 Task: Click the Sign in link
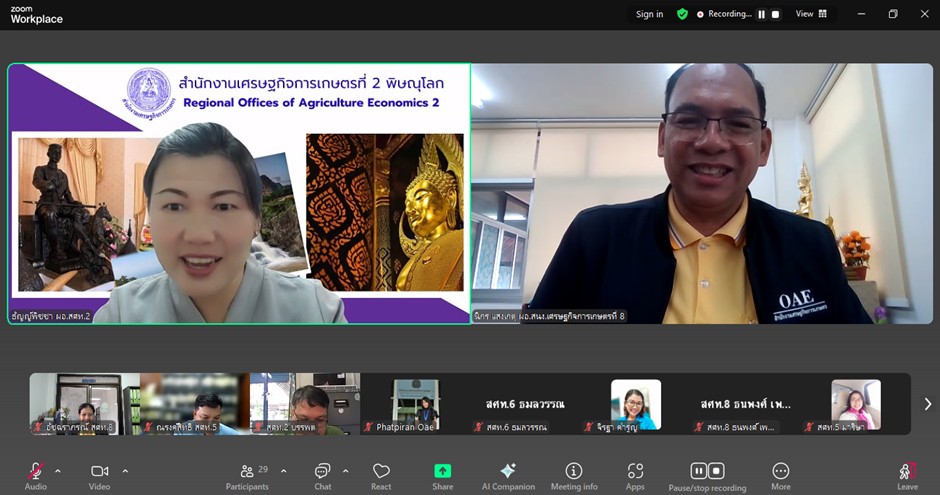point(649,14)
